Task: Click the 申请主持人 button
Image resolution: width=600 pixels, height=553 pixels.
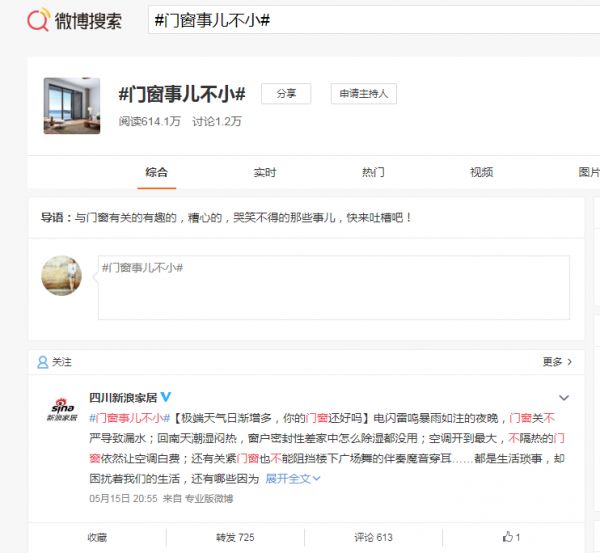Action: [364, 93]
